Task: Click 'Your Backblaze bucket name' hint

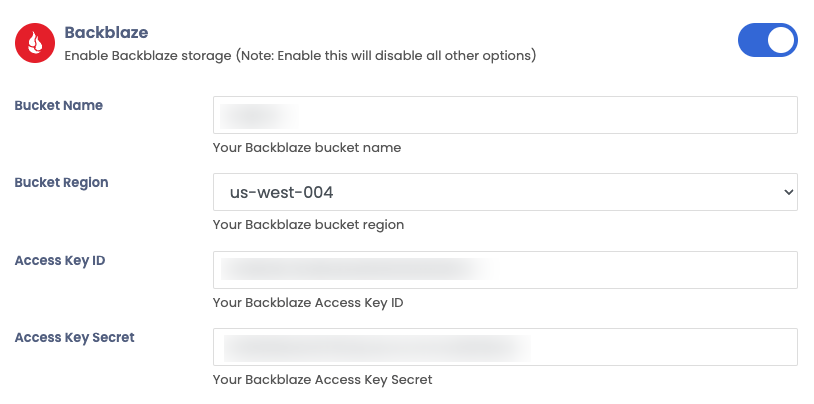Action: [307, 147]
